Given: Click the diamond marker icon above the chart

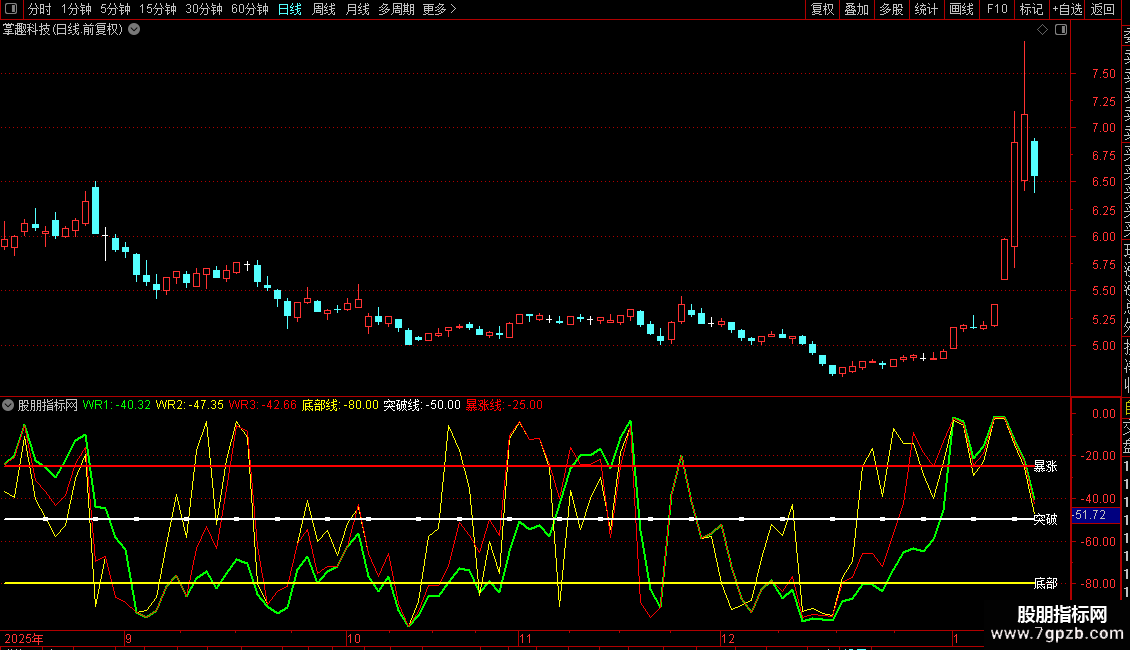Looking at the screenshot, I should (x=1042, y=30).
